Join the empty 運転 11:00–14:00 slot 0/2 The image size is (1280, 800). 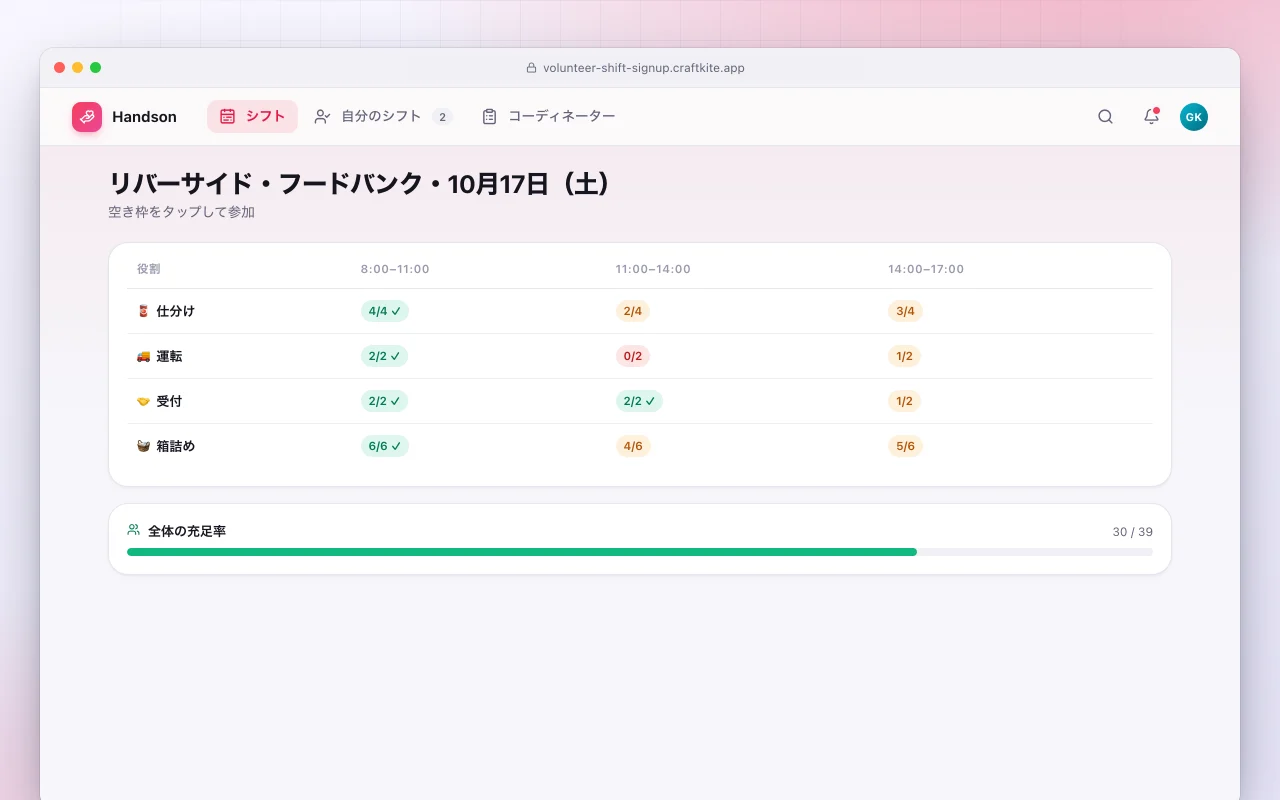point(633,356)
